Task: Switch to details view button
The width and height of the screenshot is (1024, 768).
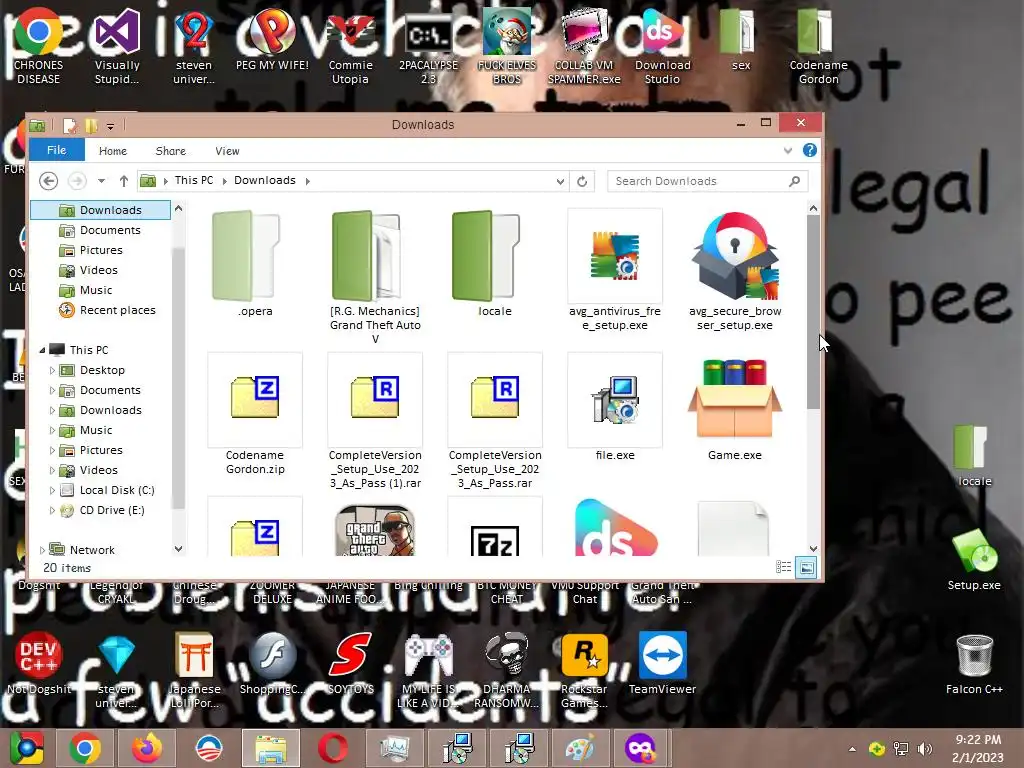Action: (783, 568)
